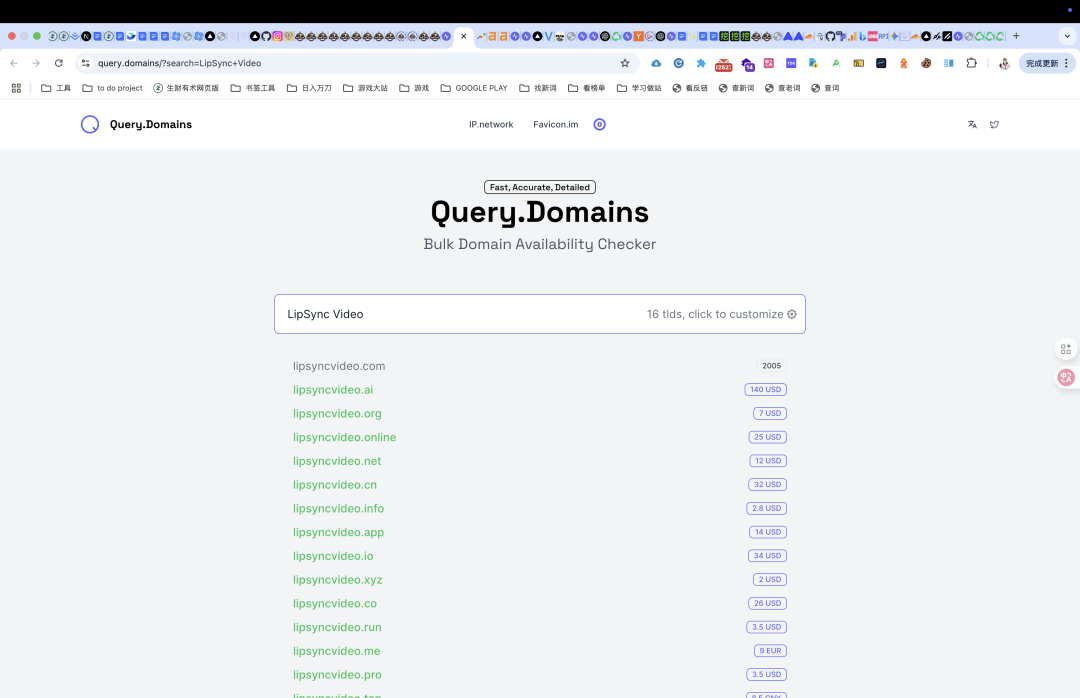Click the 9 EUR price badge

click(x=770, y=651)
